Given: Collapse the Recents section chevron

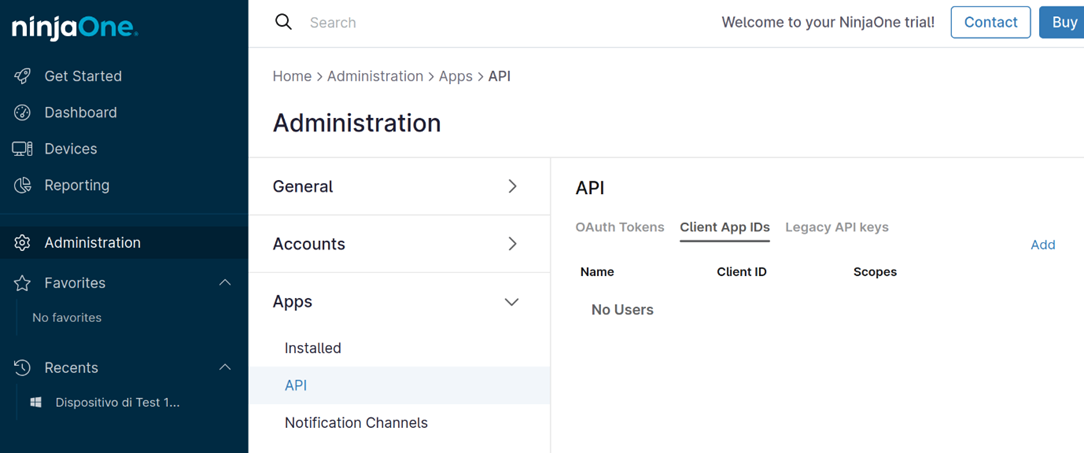Looking at the screenshot, I should pyautogui.click(x=225, y=367).
